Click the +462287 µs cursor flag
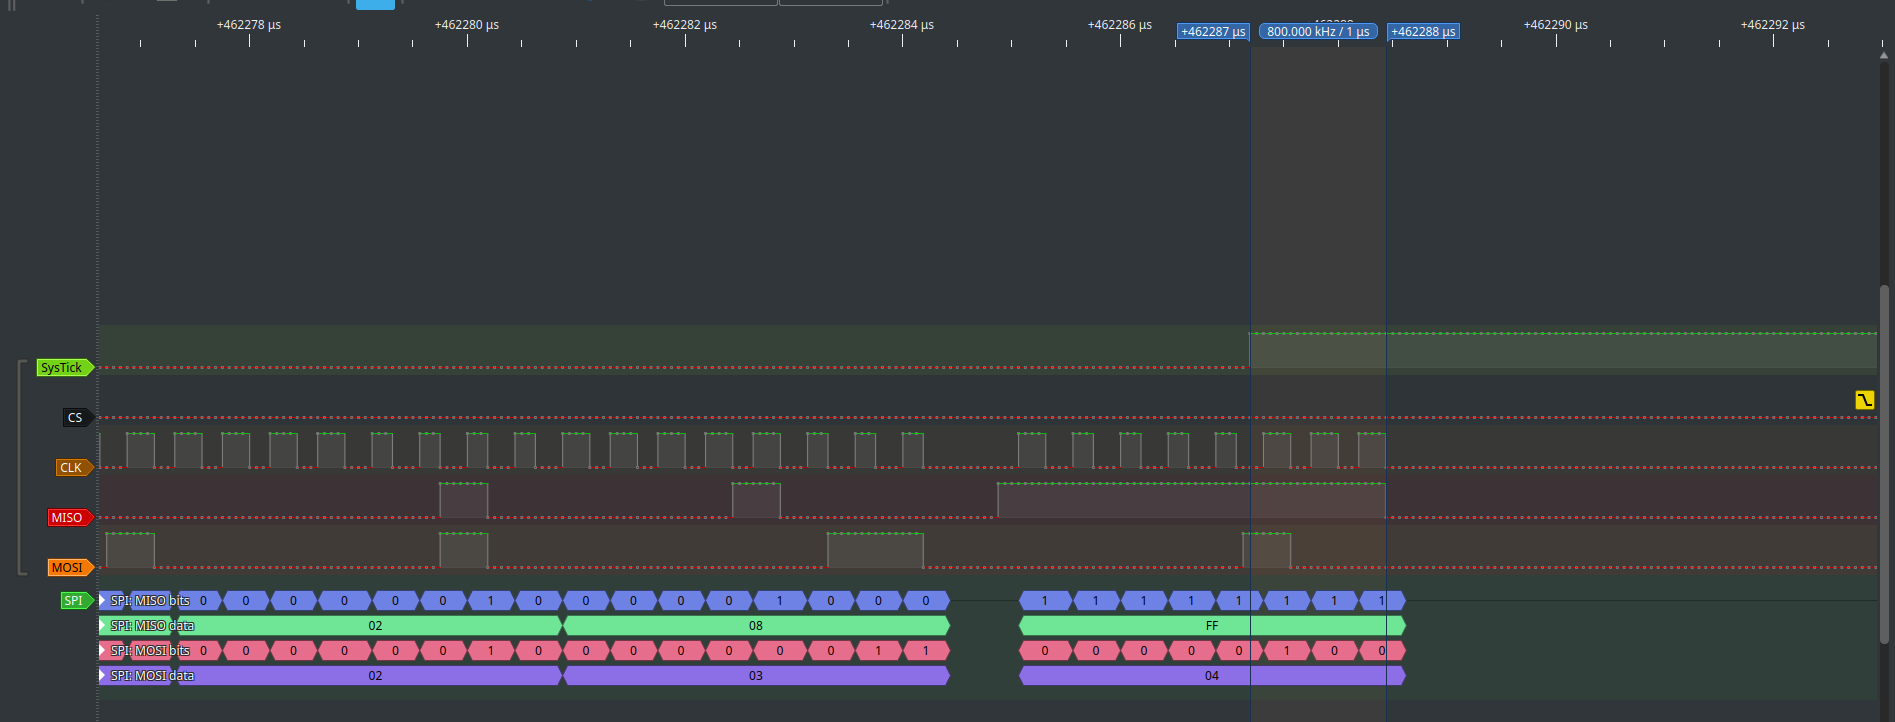The height and width of the screenshot is (722, 1895). 1212,32
